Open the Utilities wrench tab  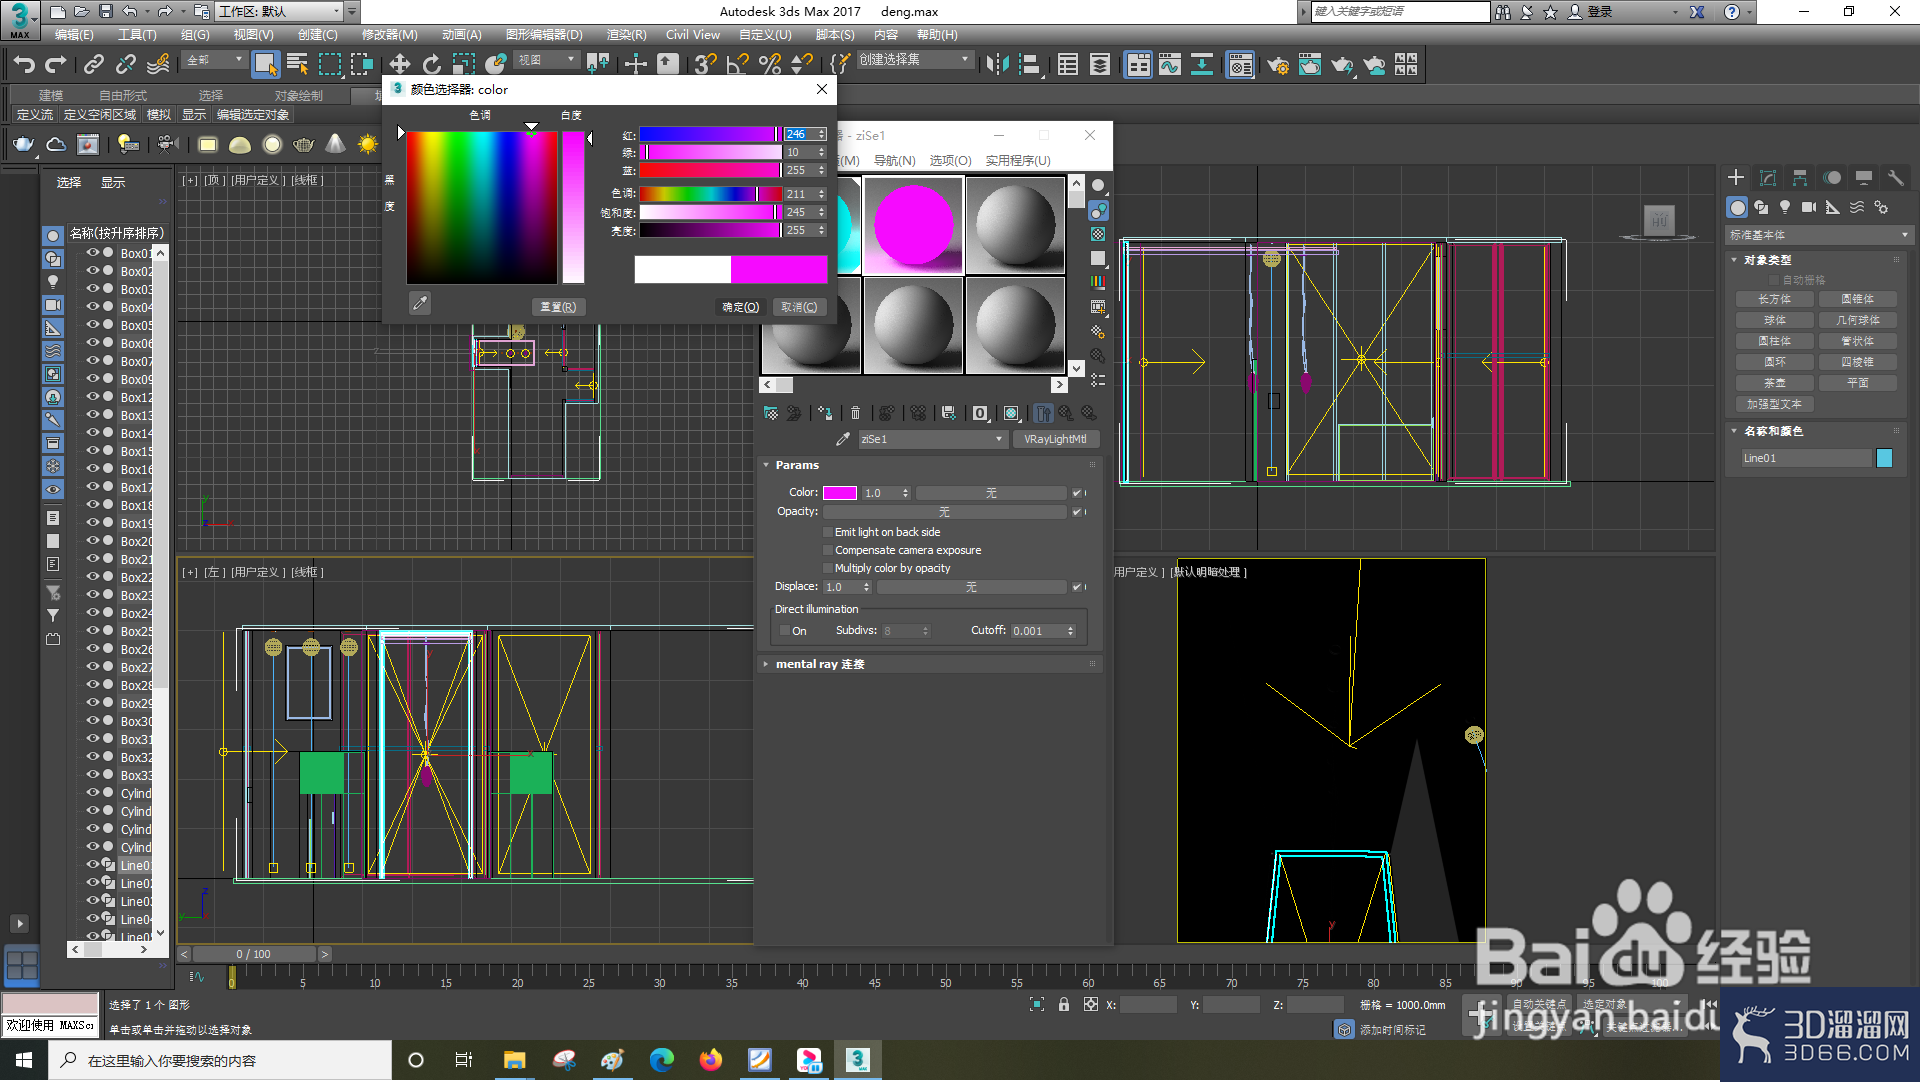(x=1895, y=177)
